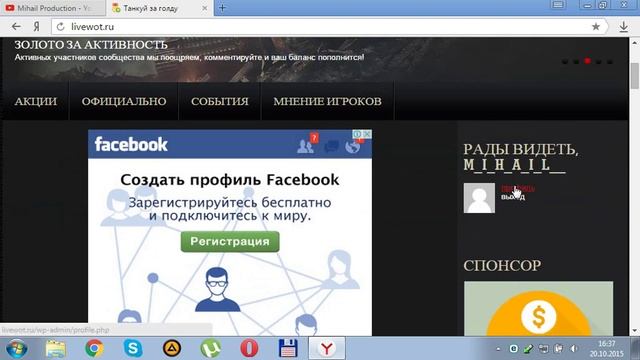The width and height of the screenshot is (640, 360).
Task: Bookmark the page with the star icon
Action: tap(596, 27)
